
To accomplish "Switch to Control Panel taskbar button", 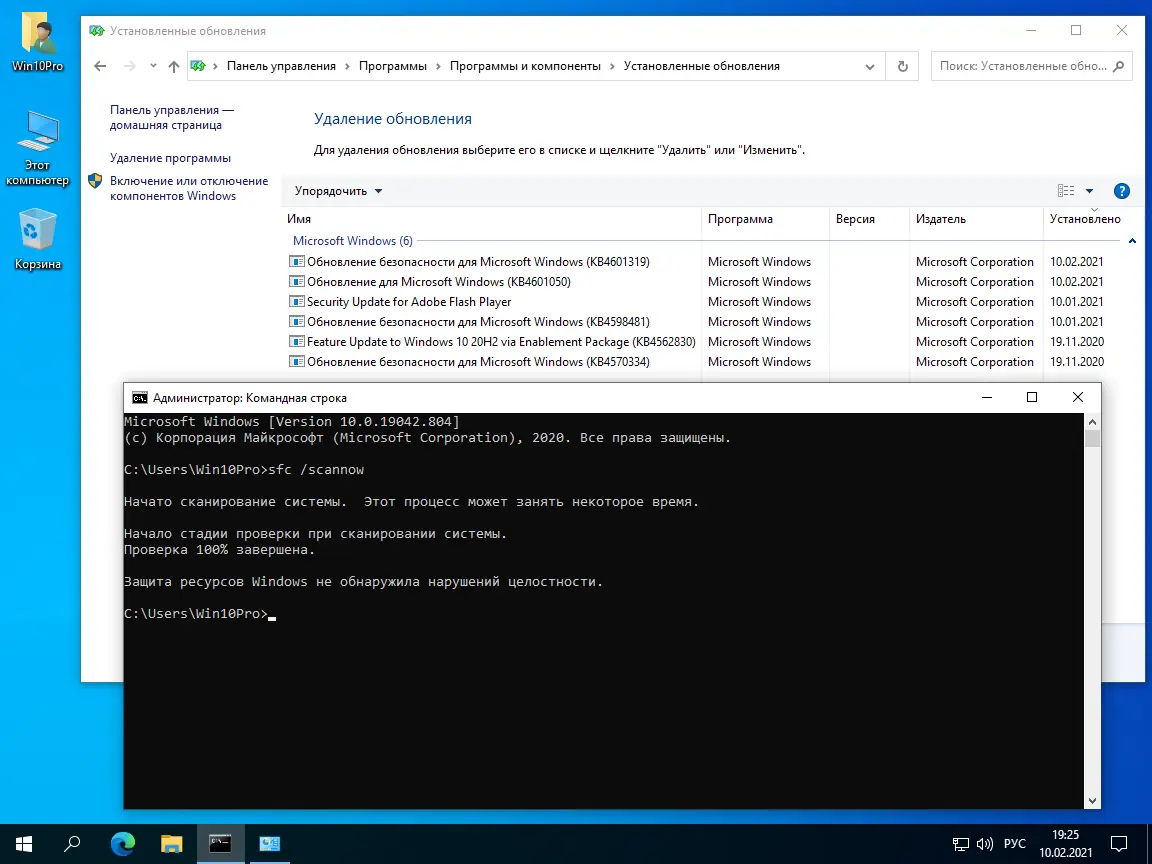I will click(269, 843).
